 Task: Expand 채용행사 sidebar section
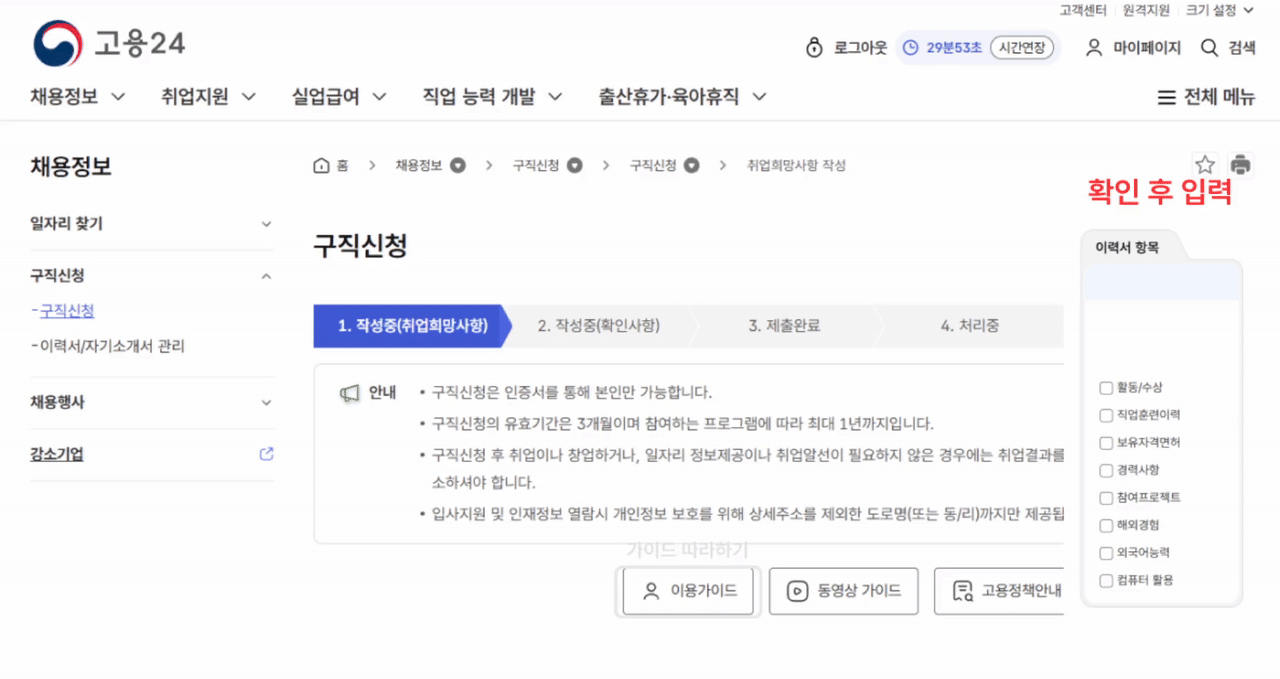coord(266,402)
